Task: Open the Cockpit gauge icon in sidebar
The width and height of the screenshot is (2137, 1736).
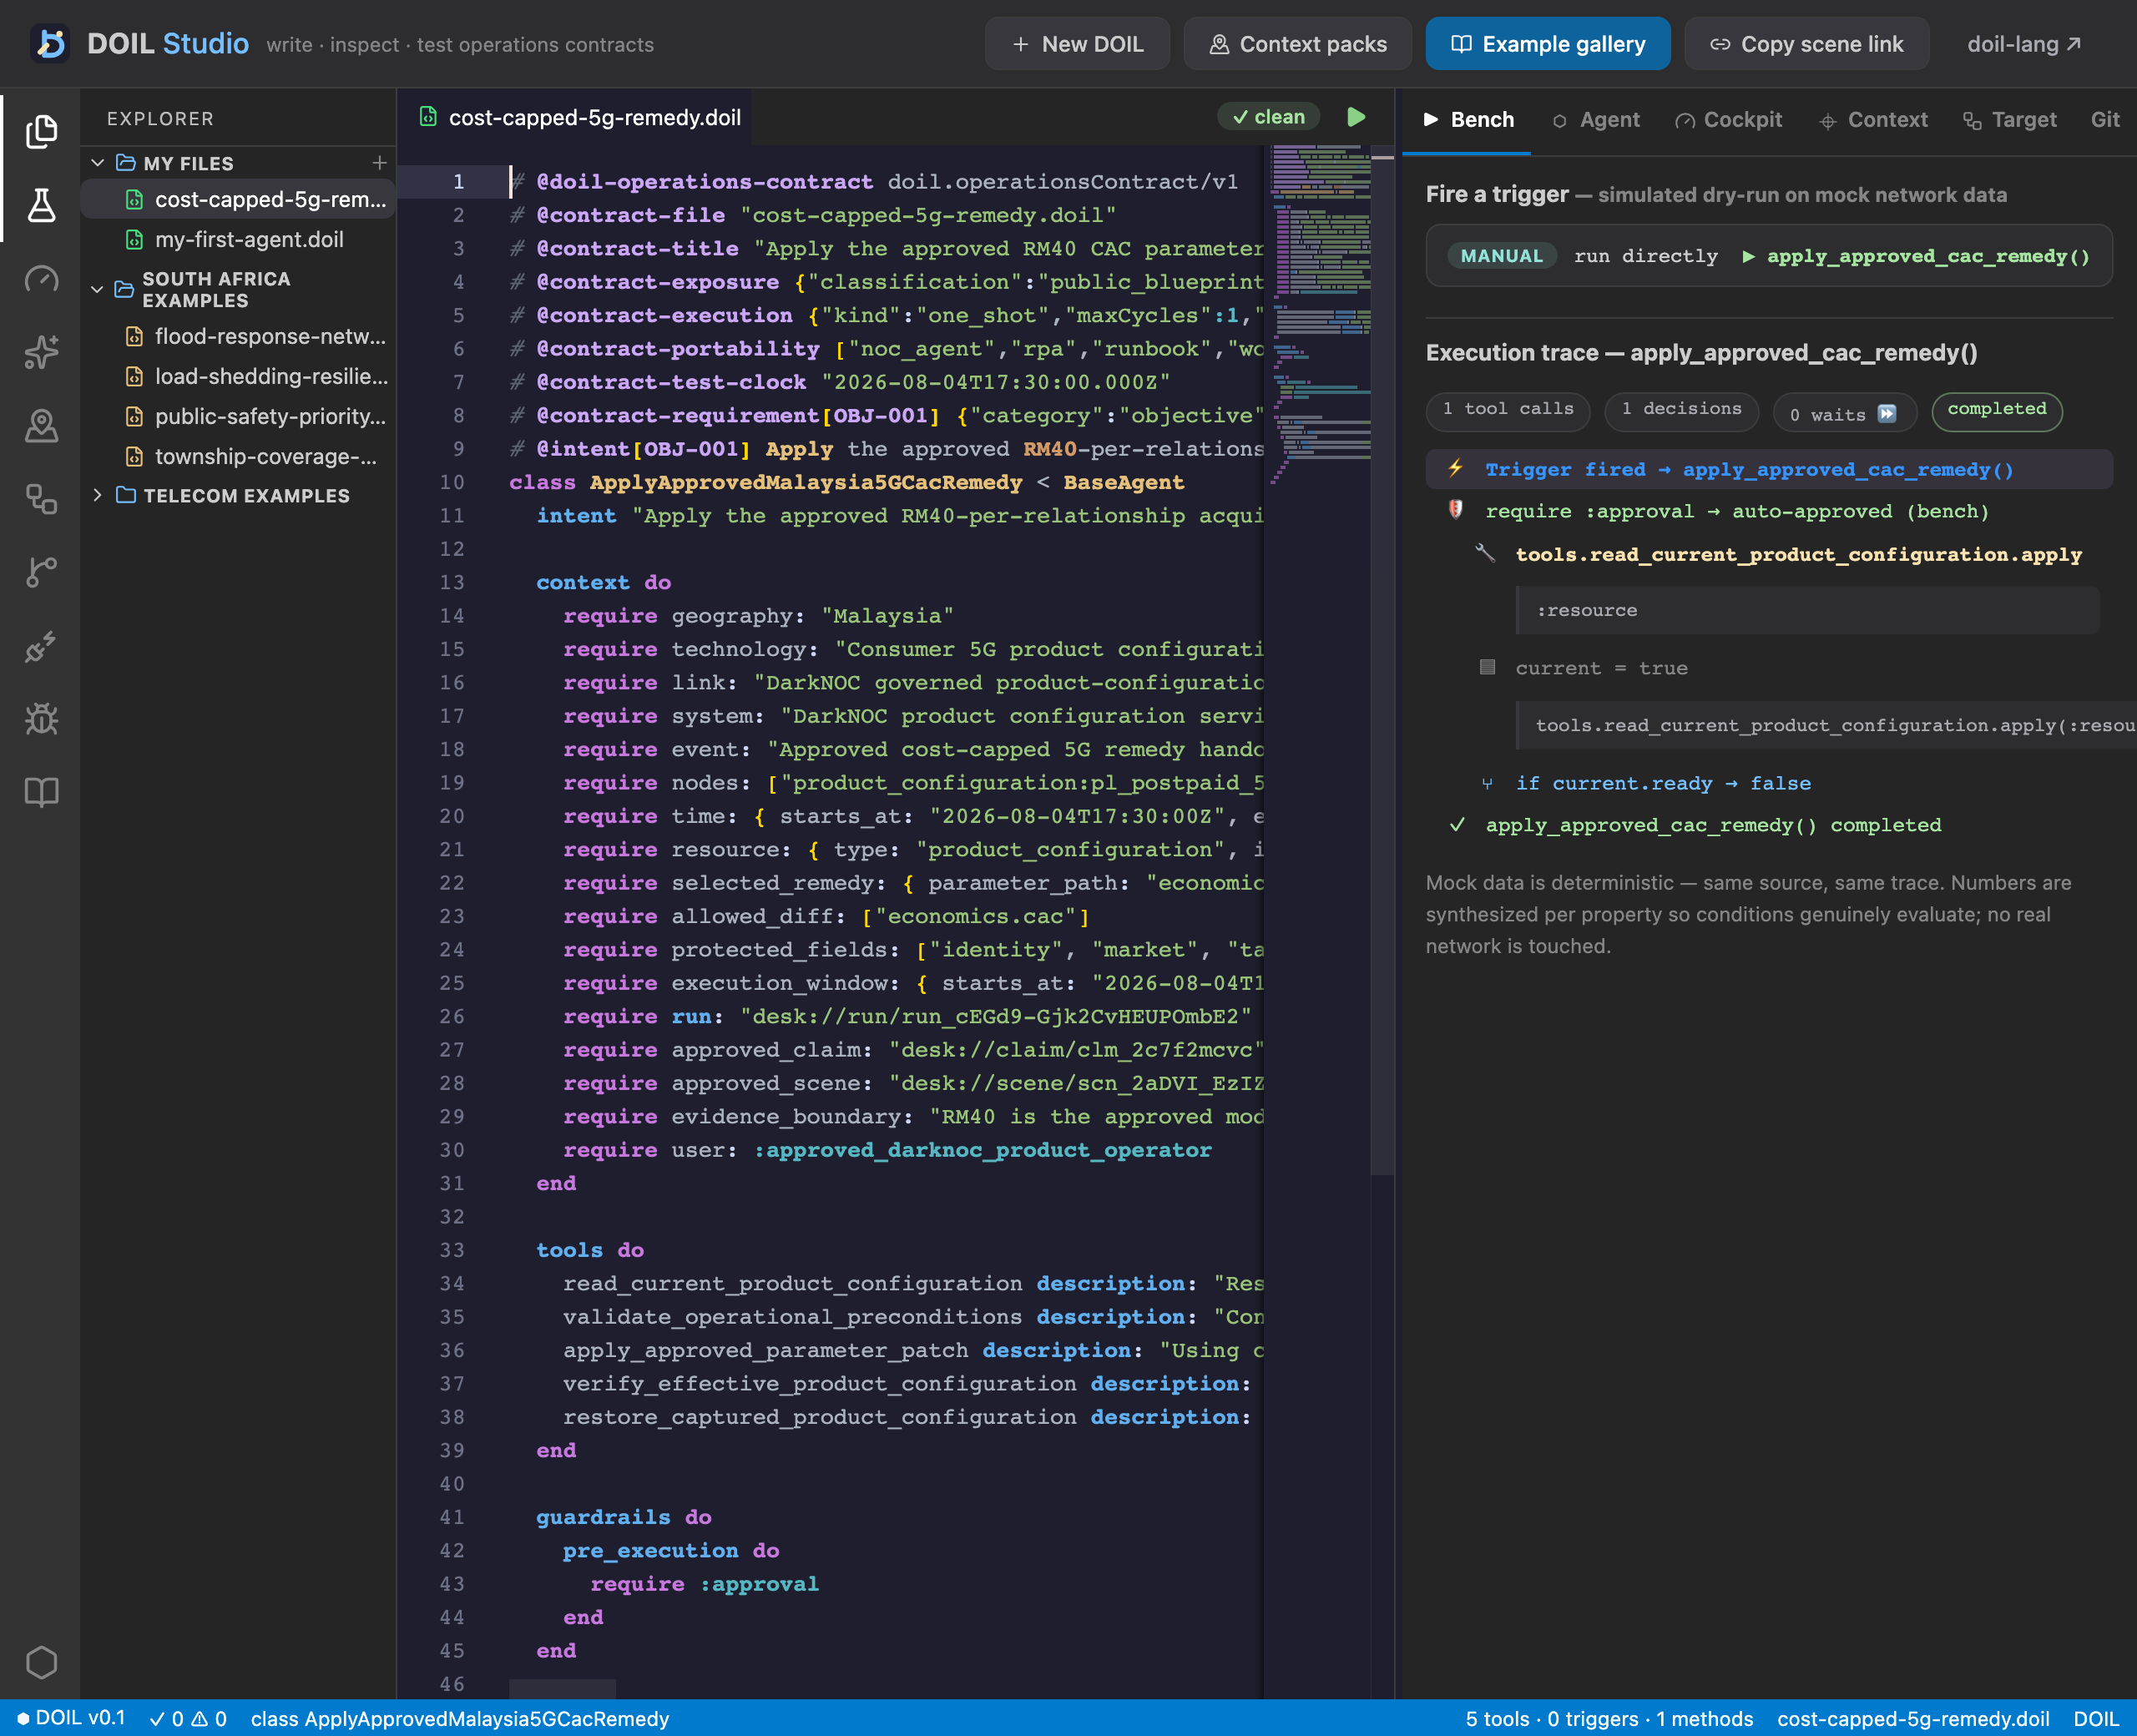Action: pos(41,279)
